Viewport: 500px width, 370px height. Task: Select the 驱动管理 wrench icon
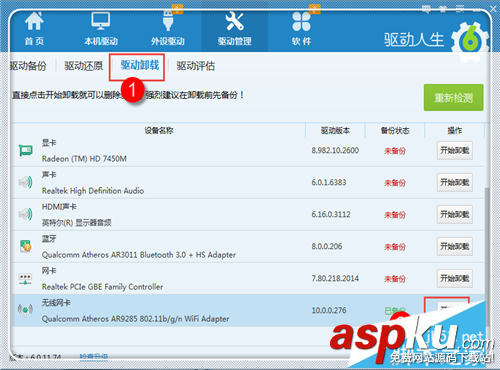pos(234,22)
